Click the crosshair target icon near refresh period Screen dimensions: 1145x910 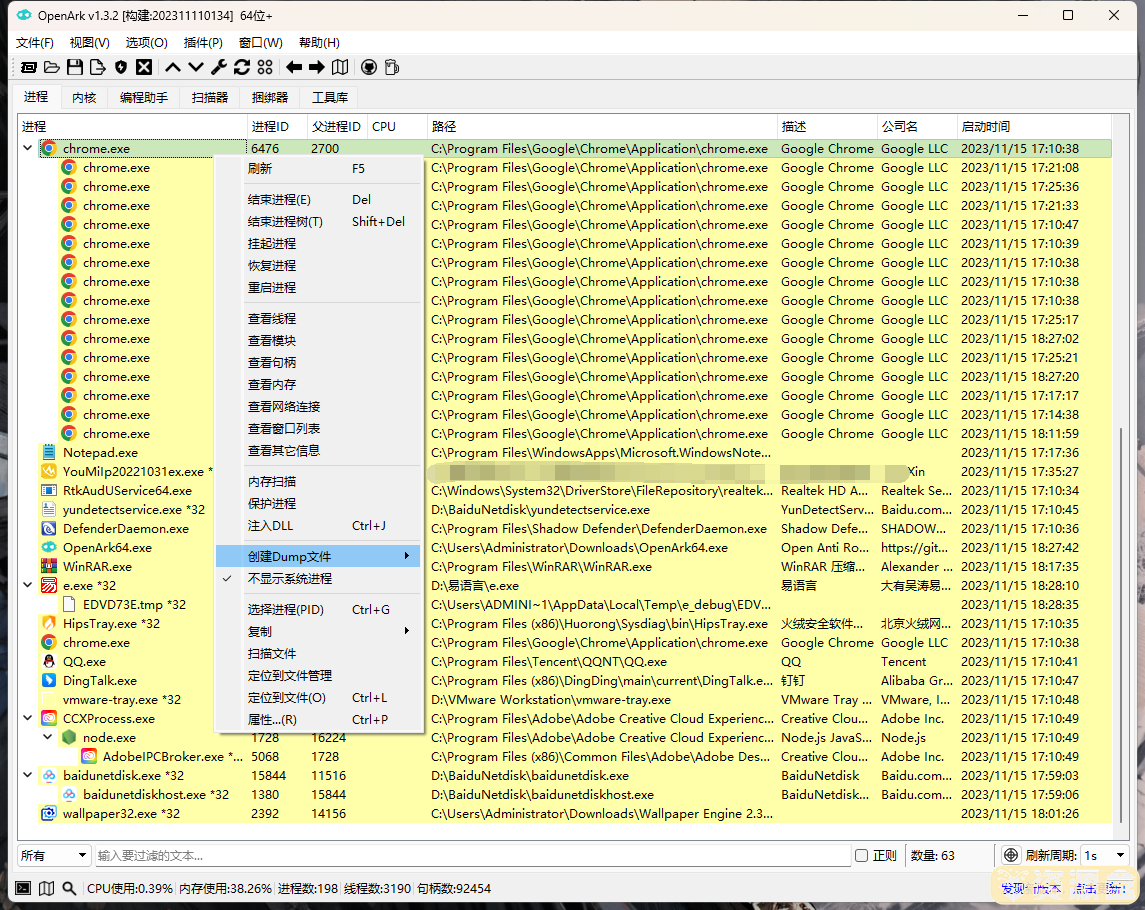click(1011, 855)
